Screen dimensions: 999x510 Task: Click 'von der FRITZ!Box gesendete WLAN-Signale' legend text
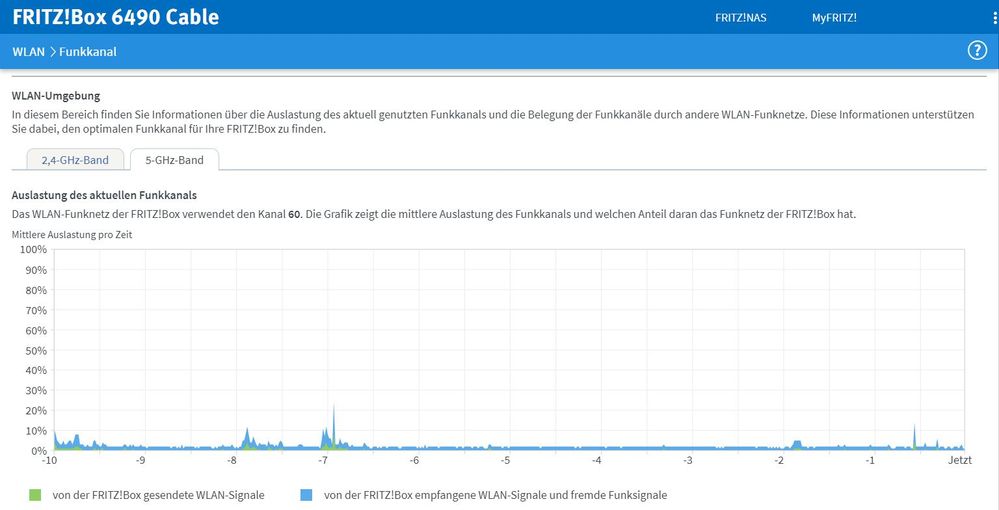pyautogui.click(x=159, y=495)
